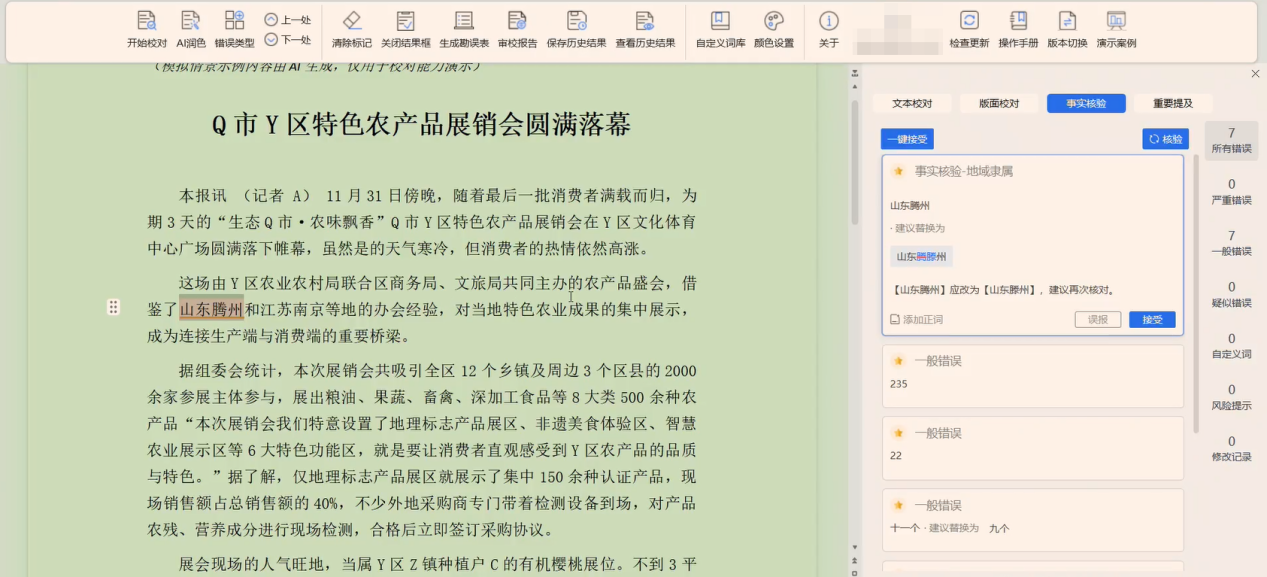Viewport: 1267px width, 577px height.
Task: Launch the 演示案例 demo cases
Action: tap(1116, 27)
